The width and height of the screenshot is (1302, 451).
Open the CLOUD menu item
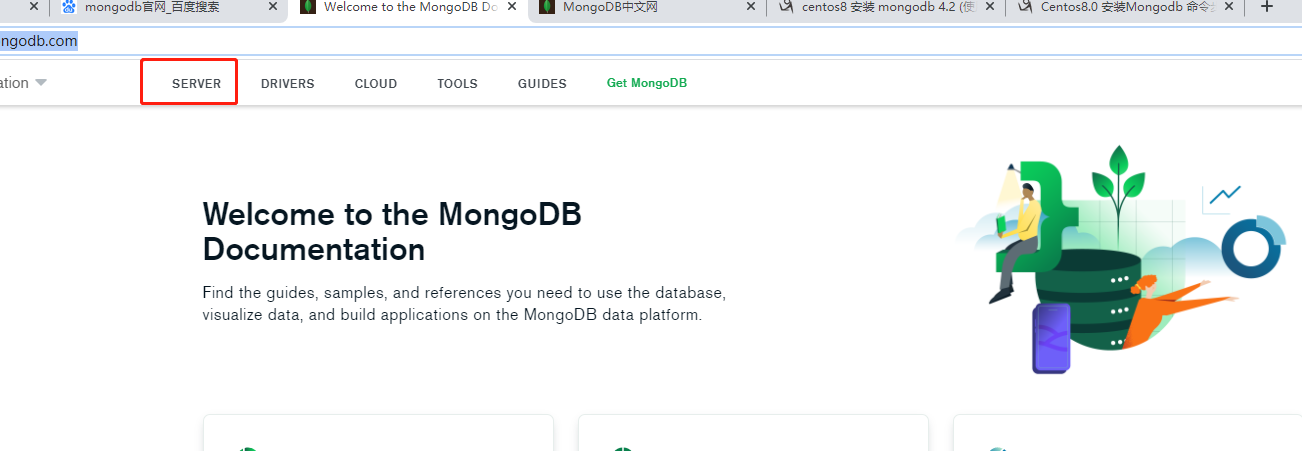click(376, 84)
